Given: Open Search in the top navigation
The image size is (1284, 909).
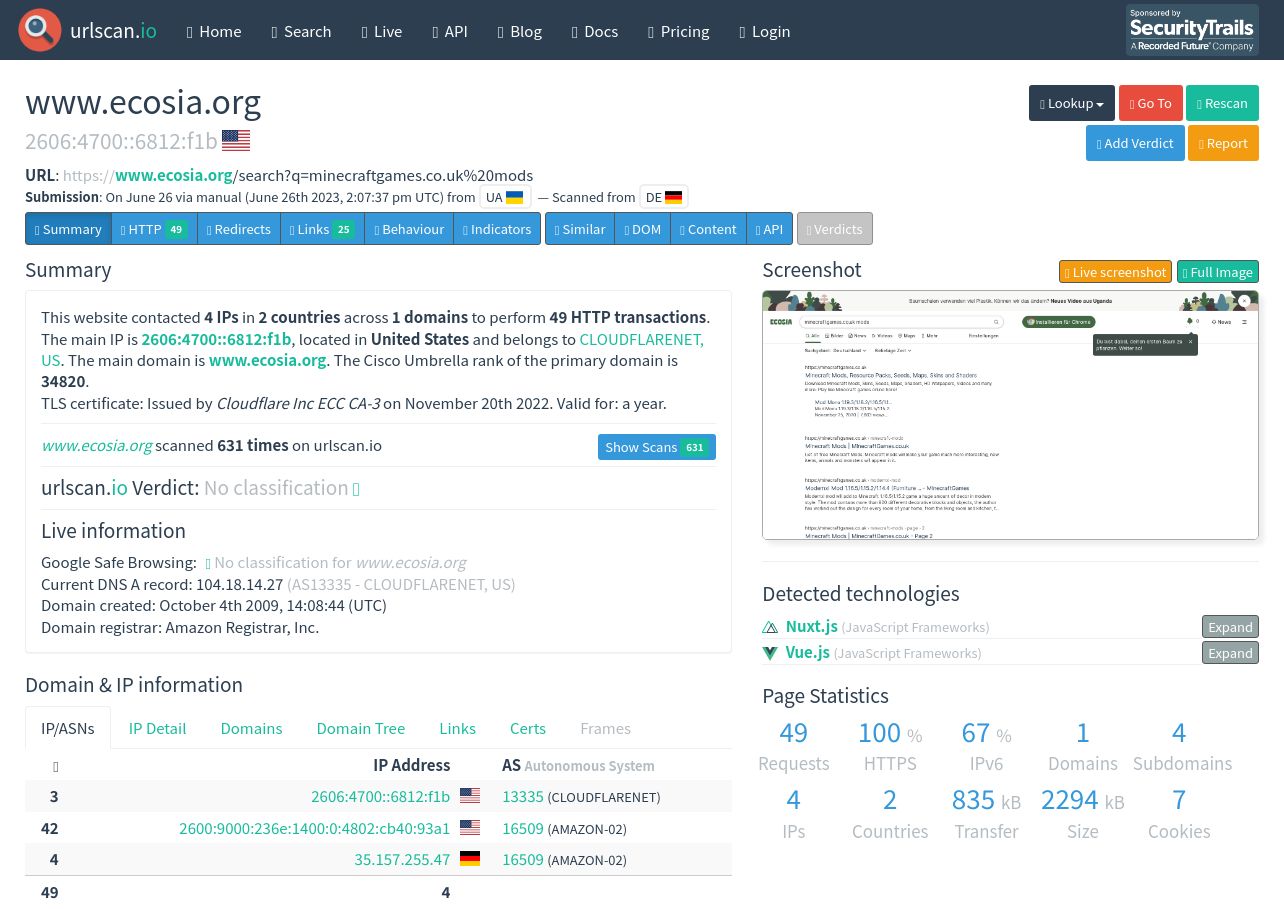Looking at the screenshot, I should click(301, 31).
